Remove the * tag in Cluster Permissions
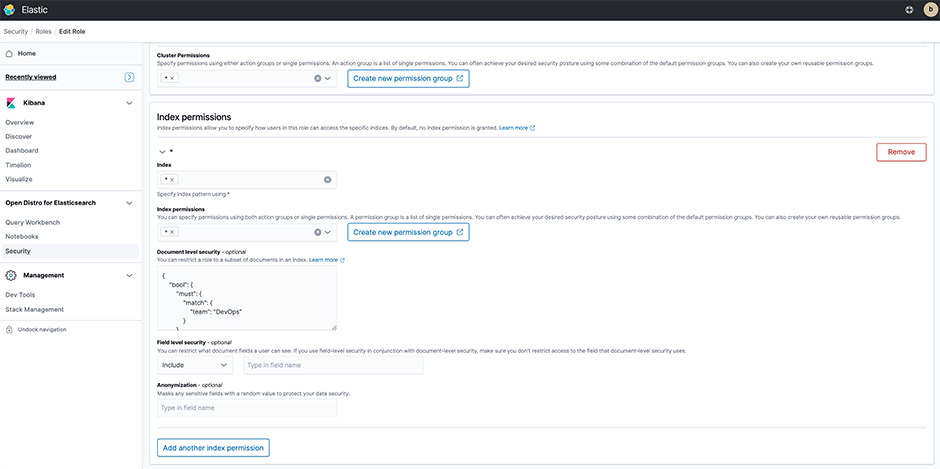 (171, 79)
